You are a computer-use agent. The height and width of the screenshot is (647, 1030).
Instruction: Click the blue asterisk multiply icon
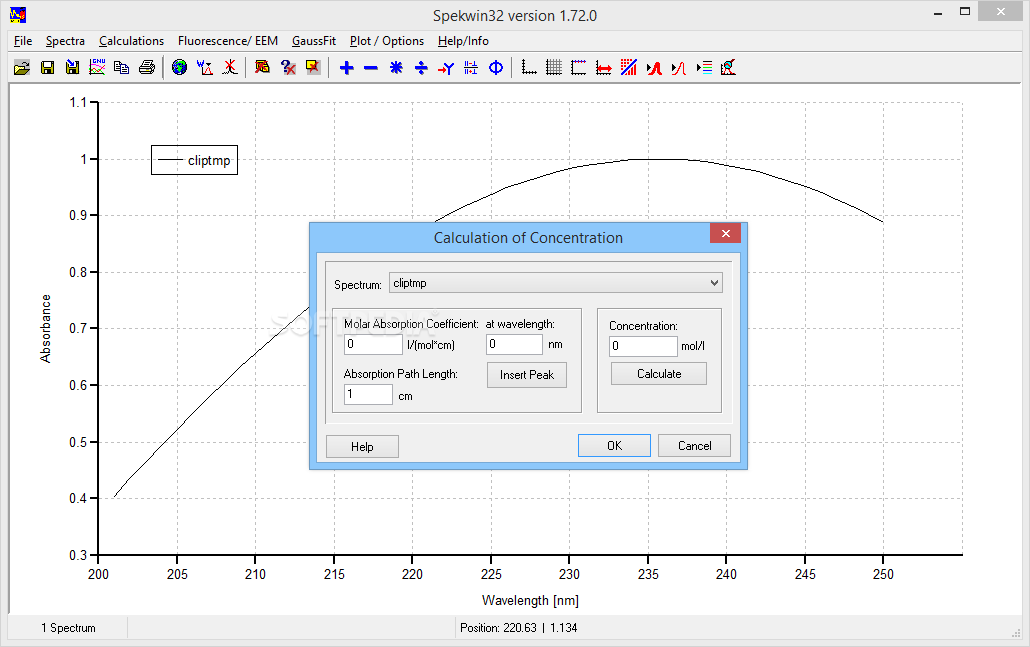[x=396, y=68]
